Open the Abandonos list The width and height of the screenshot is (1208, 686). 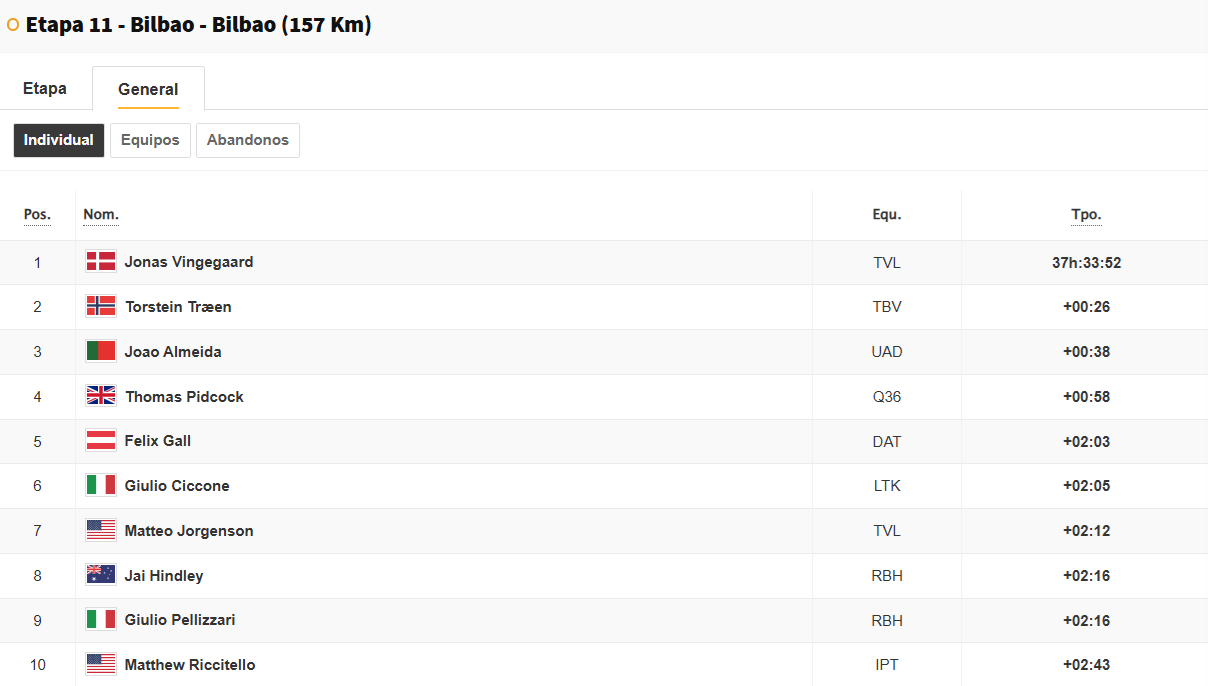pos(248,140)
